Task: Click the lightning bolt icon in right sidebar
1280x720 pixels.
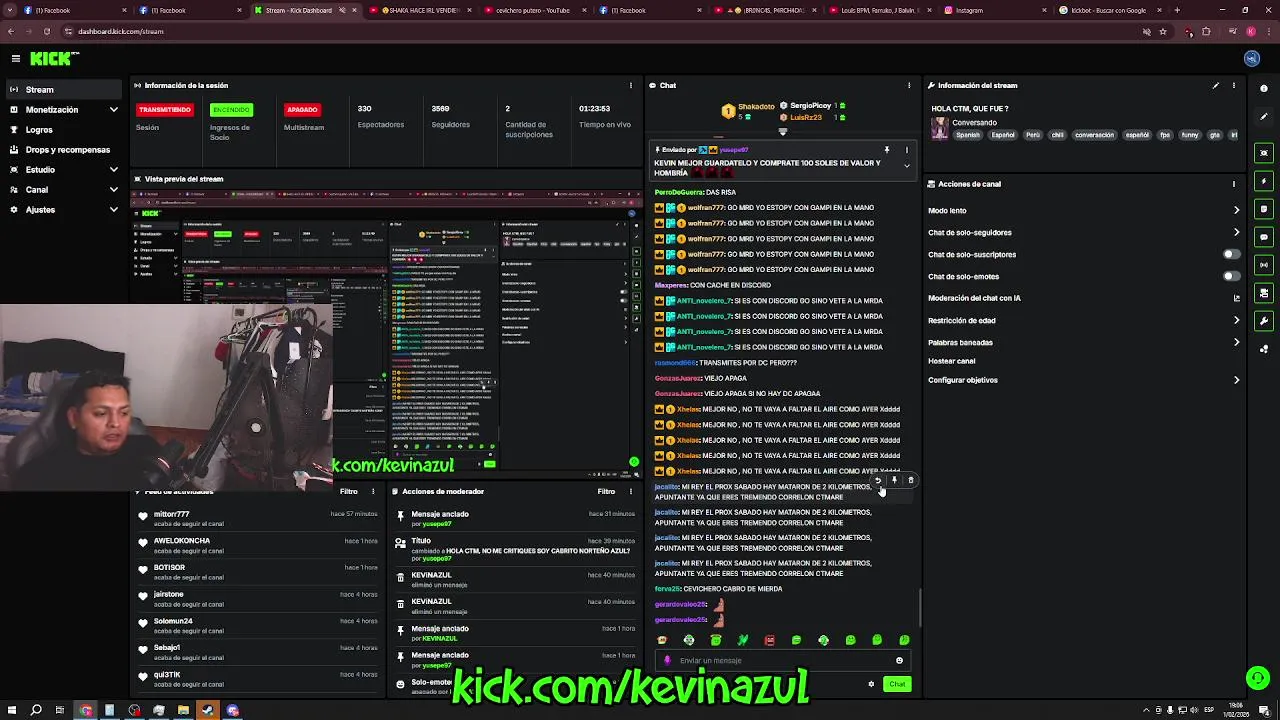Action: point(1265,181)
